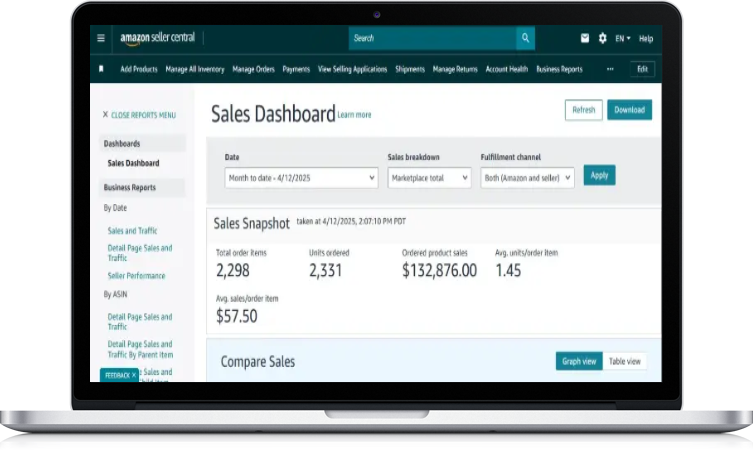Click the Amazon Seller Central logo
Viewport: 753px width, 450px height.
coord(158,38)
